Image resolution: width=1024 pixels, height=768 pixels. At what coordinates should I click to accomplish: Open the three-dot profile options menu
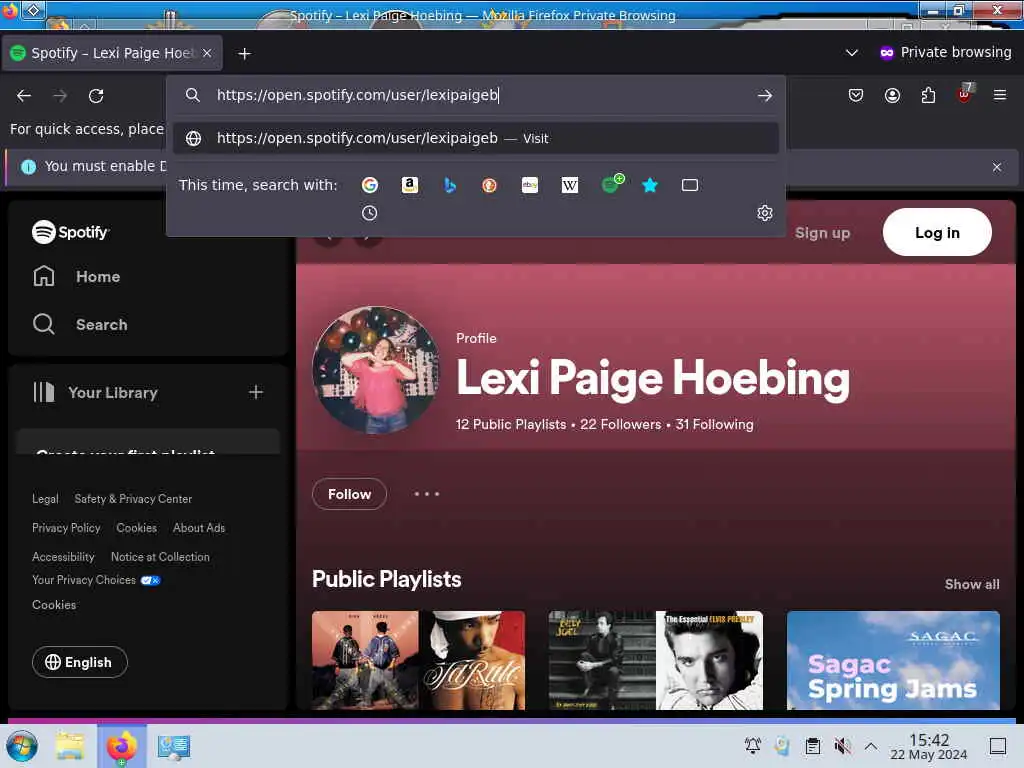pyautogui.click(x=426, y=494)
